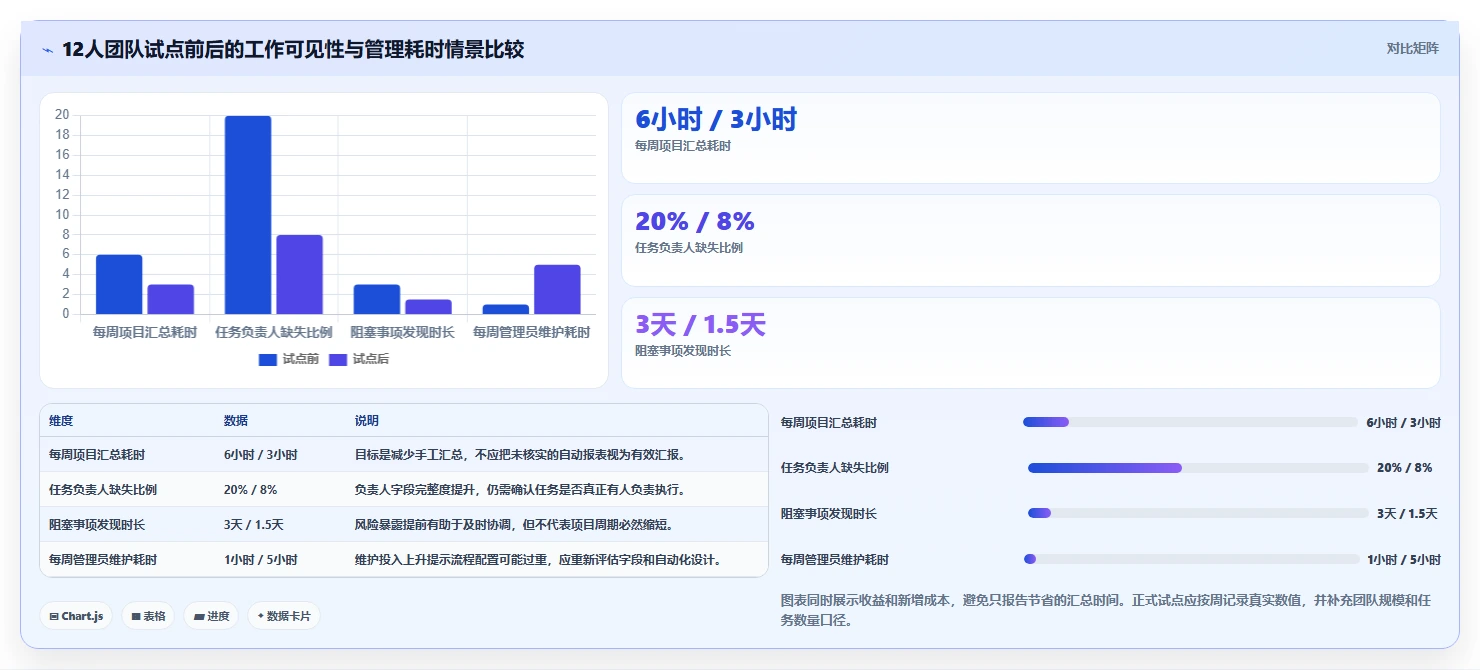This screenshot has height=670, width=1480.
Task: Click the 阻塞事项发现时长 chart axis label
Action: pos(403,332)
